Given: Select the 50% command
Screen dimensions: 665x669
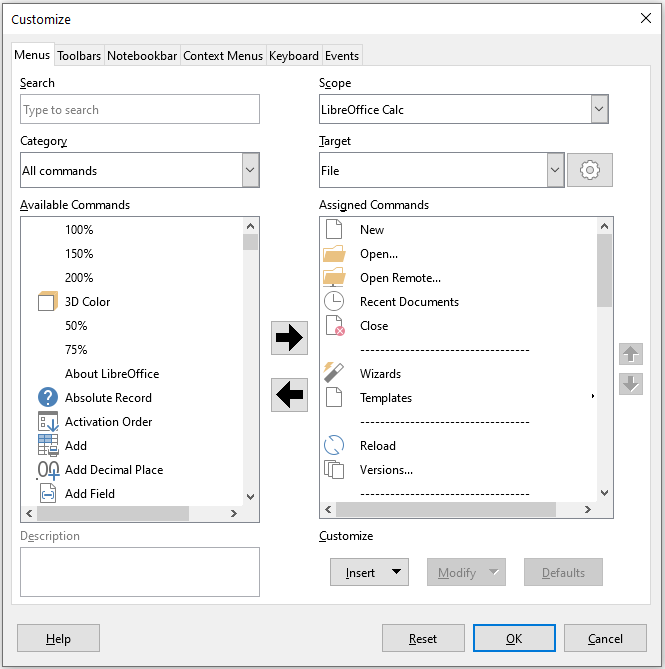Looking at the screenshot, I should coord(76,326).
